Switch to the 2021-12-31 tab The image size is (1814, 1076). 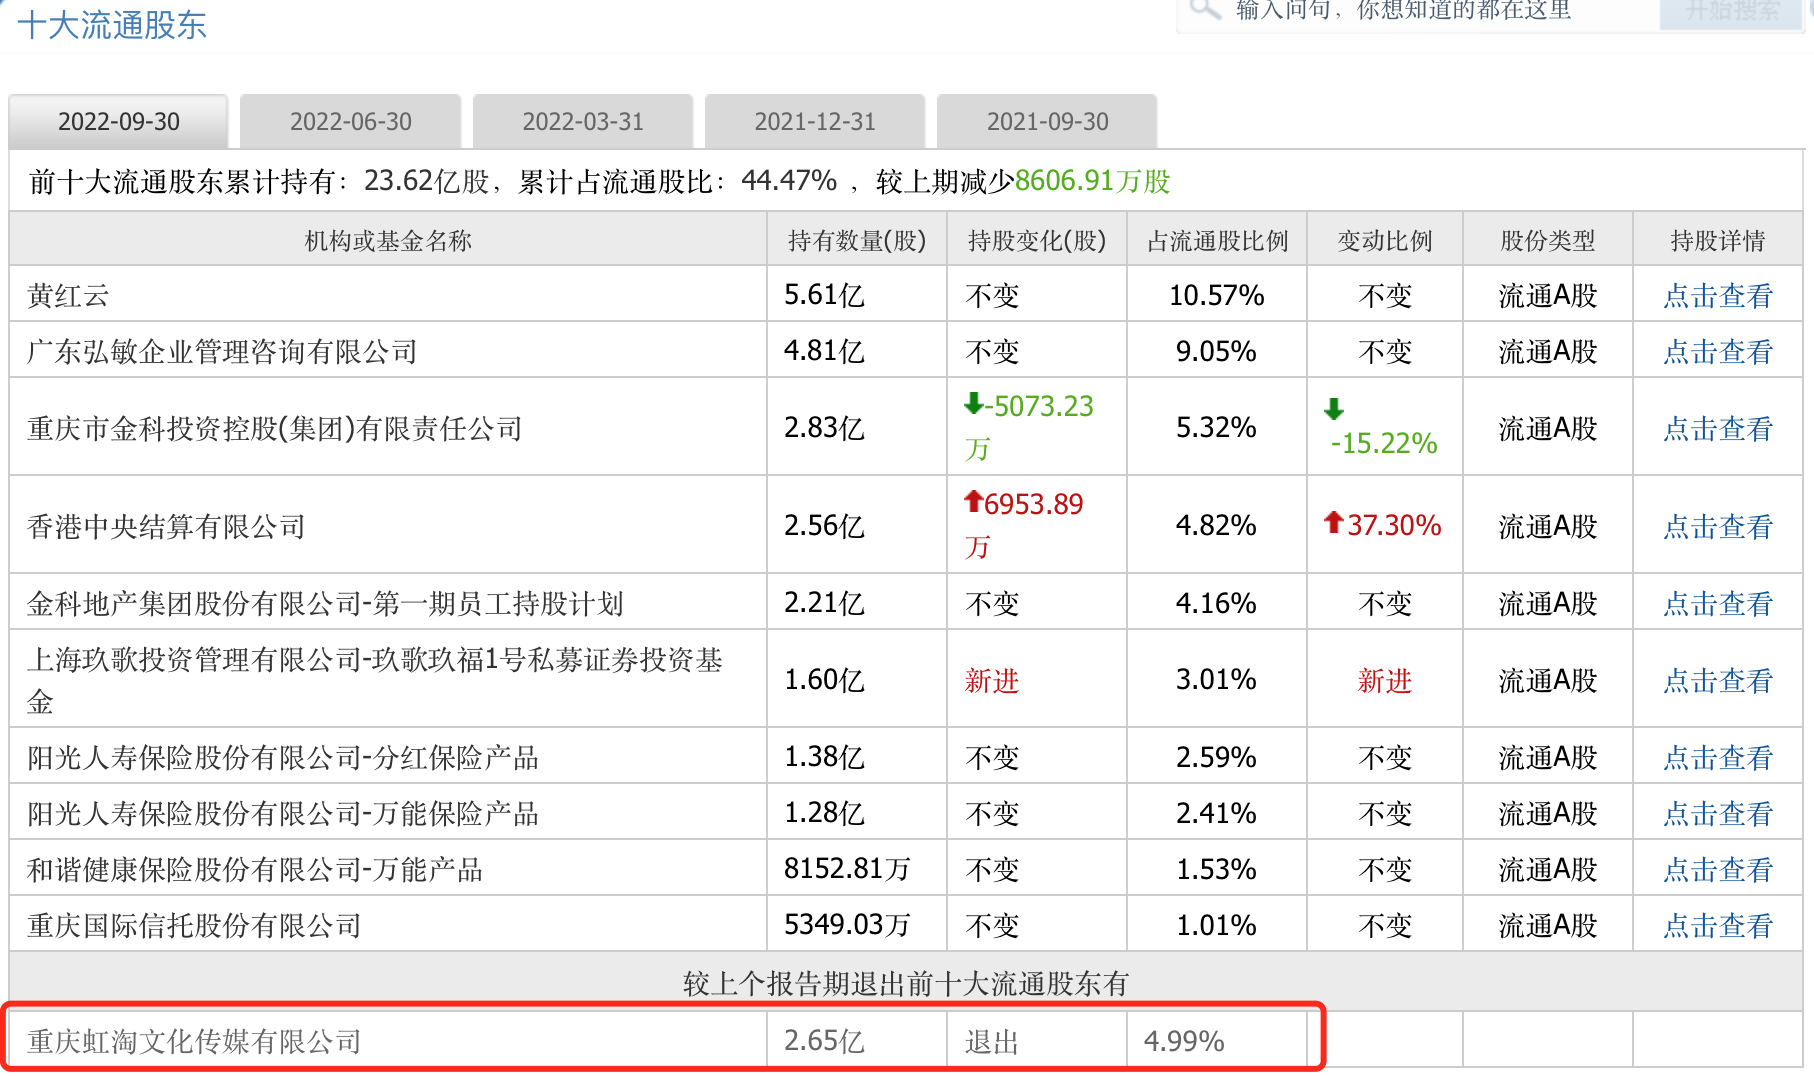click(815, 122)
